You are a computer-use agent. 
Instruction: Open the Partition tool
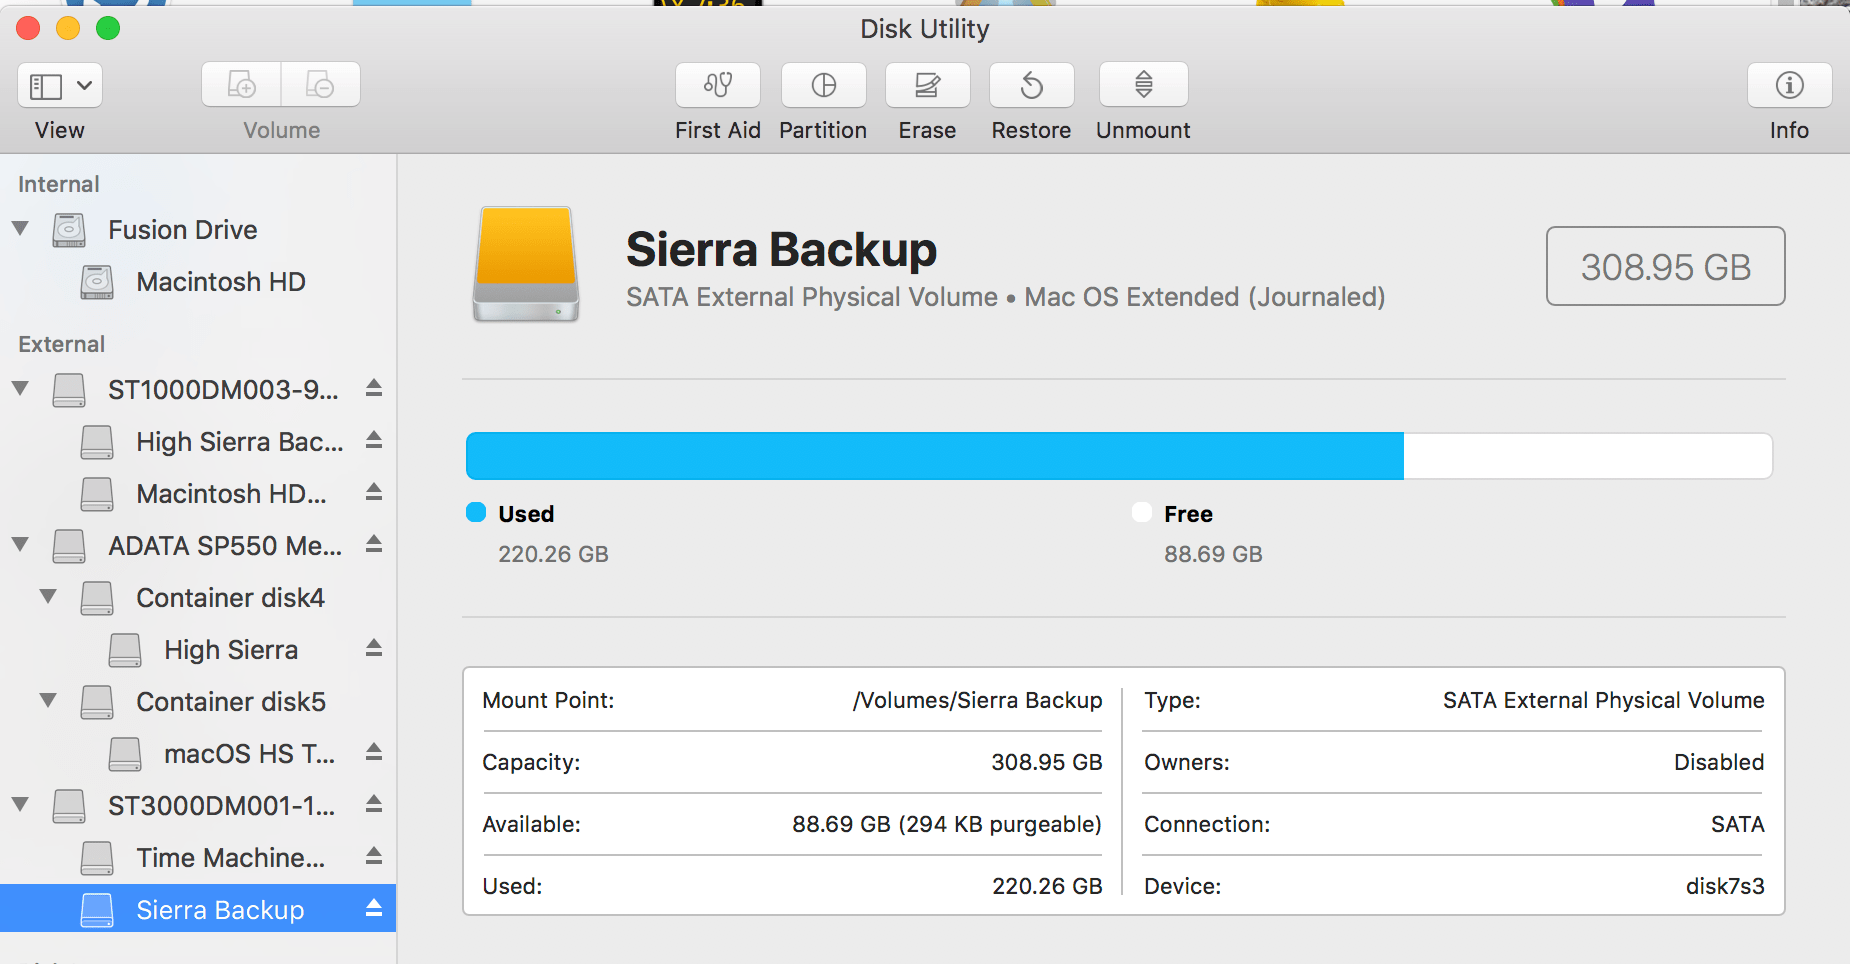point(823,86)
